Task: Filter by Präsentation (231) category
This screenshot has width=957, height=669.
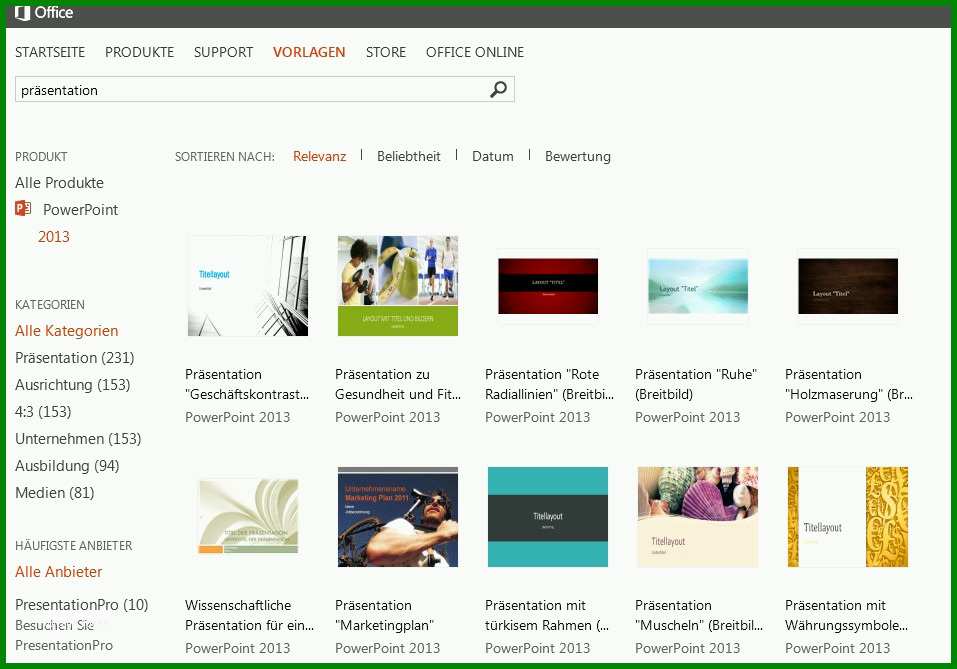Action: 74,358
